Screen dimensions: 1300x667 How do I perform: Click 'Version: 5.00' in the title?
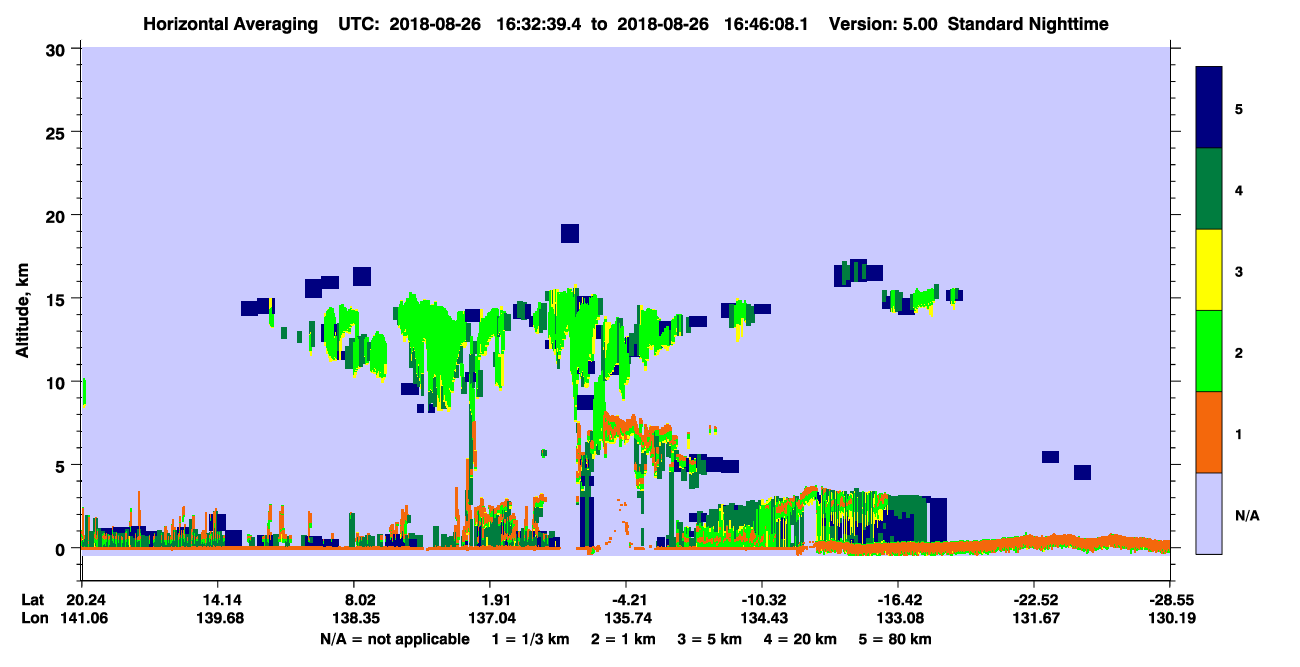(x=883, y=23)
